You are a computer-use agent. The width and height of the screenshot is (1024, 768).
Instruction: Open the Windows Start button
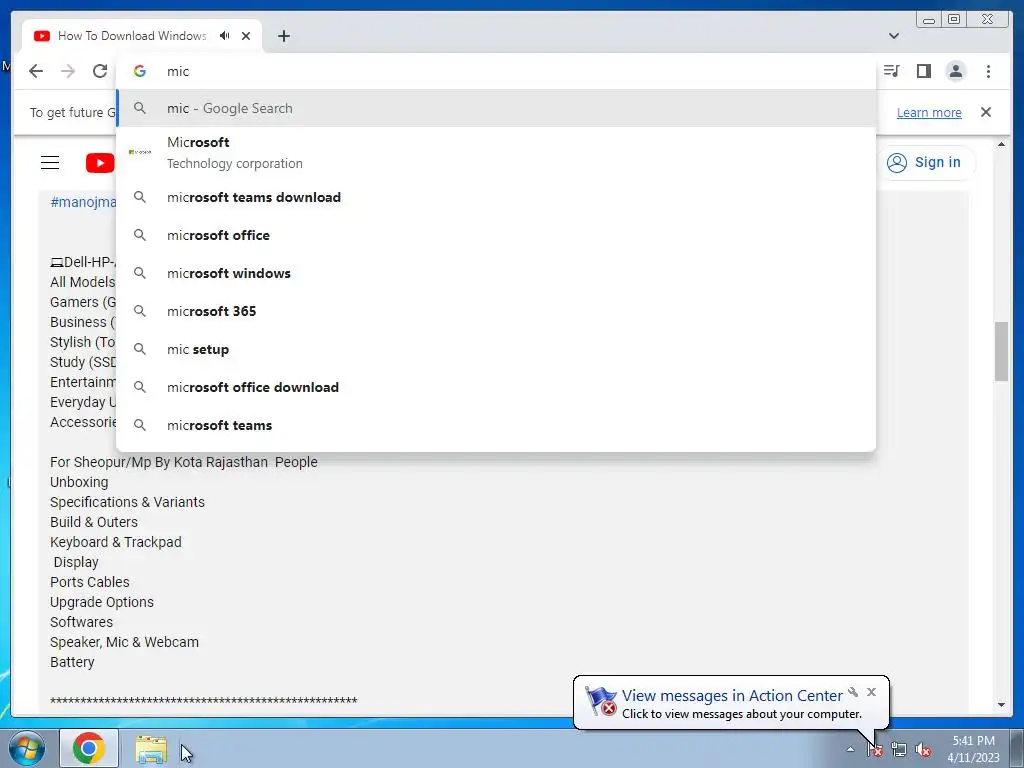pyautogui.click(x=26, y=748)
